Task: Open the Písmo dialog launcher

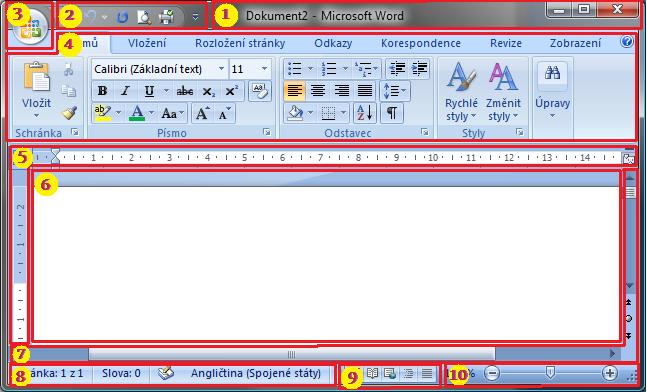Action: (x=267, y=132)
